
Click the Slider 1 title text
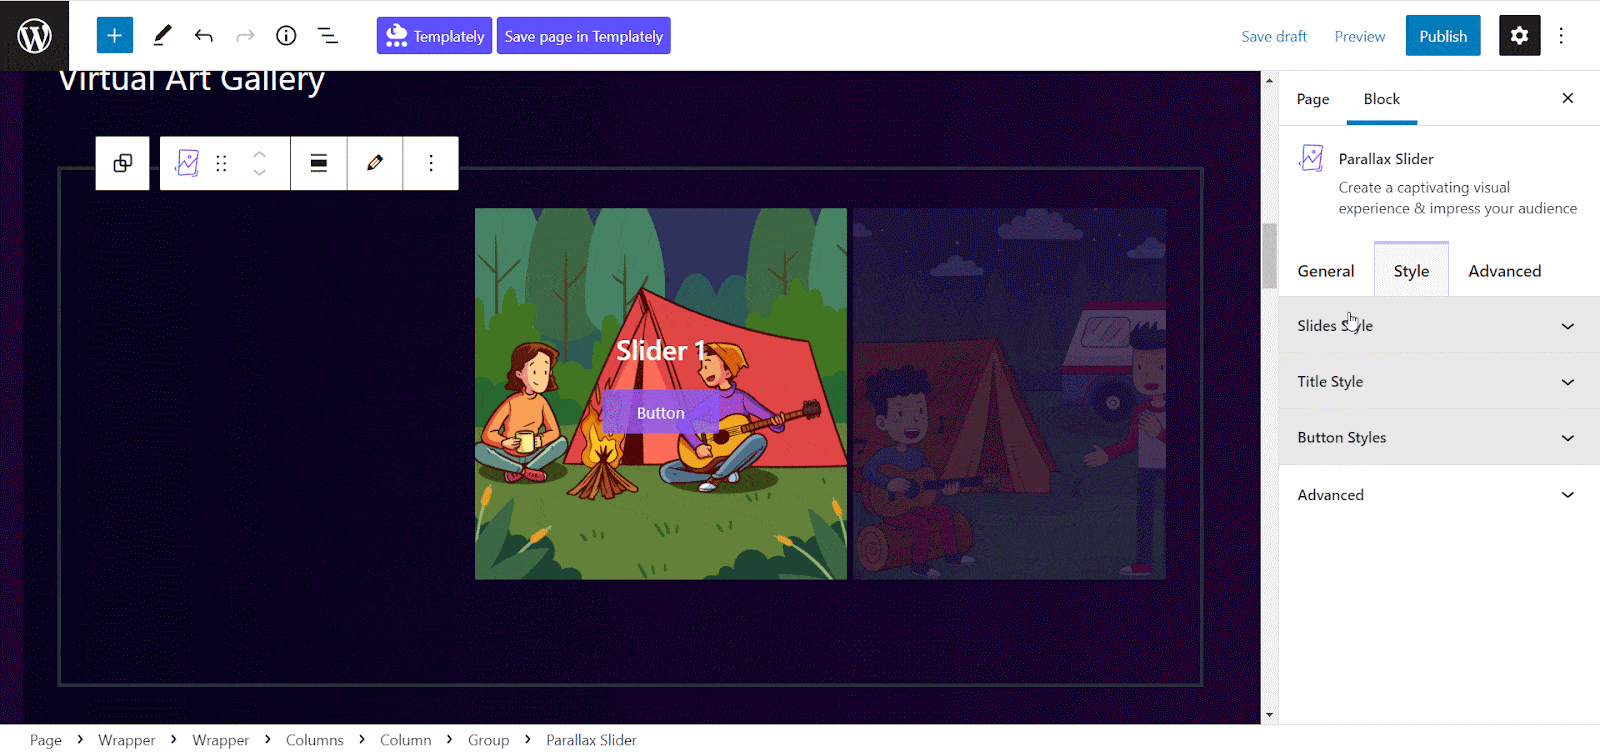coord(662,350)
